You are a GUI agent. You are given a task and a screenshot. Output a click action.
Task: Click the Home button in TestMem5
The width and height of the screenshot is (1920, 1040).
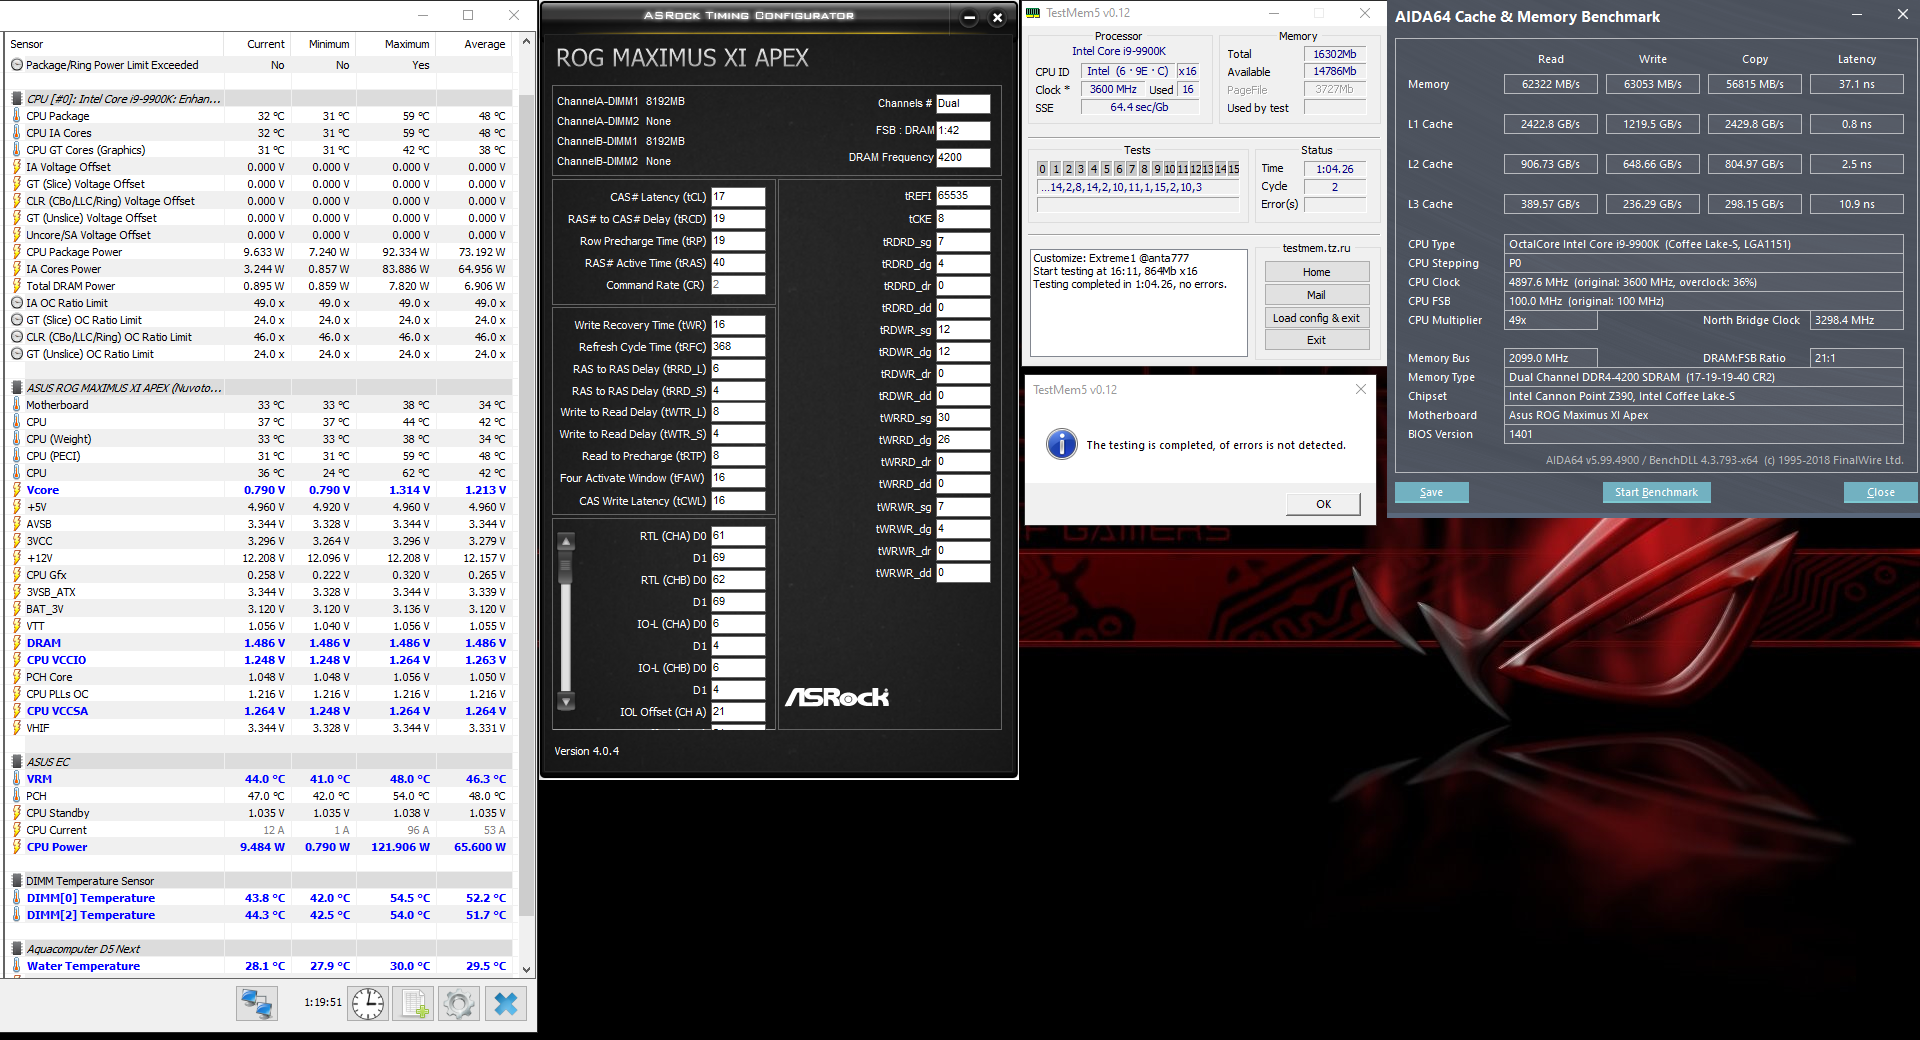click(x=1316, y=272)
